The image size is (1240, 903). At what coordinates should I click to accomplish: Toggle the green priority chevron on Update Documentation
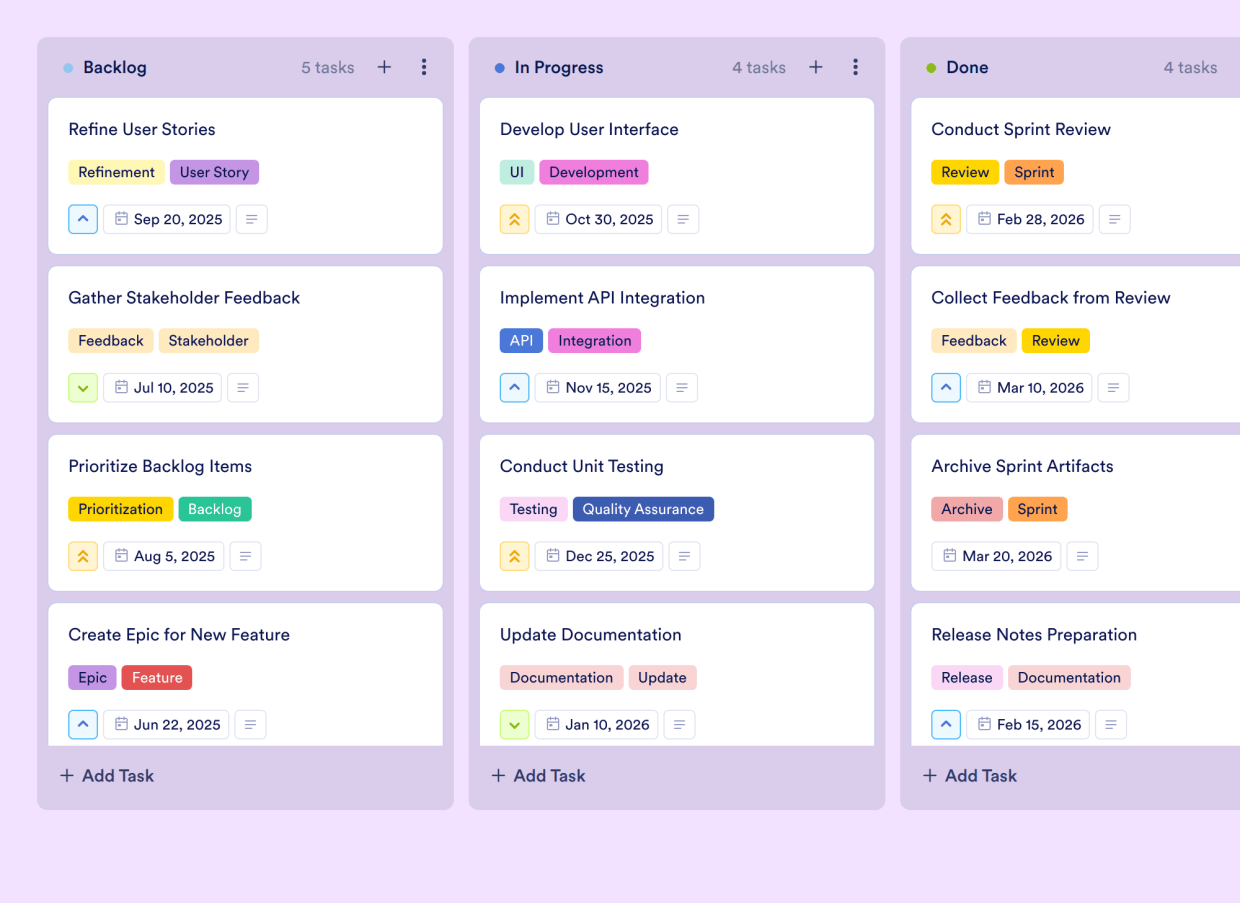514,724
